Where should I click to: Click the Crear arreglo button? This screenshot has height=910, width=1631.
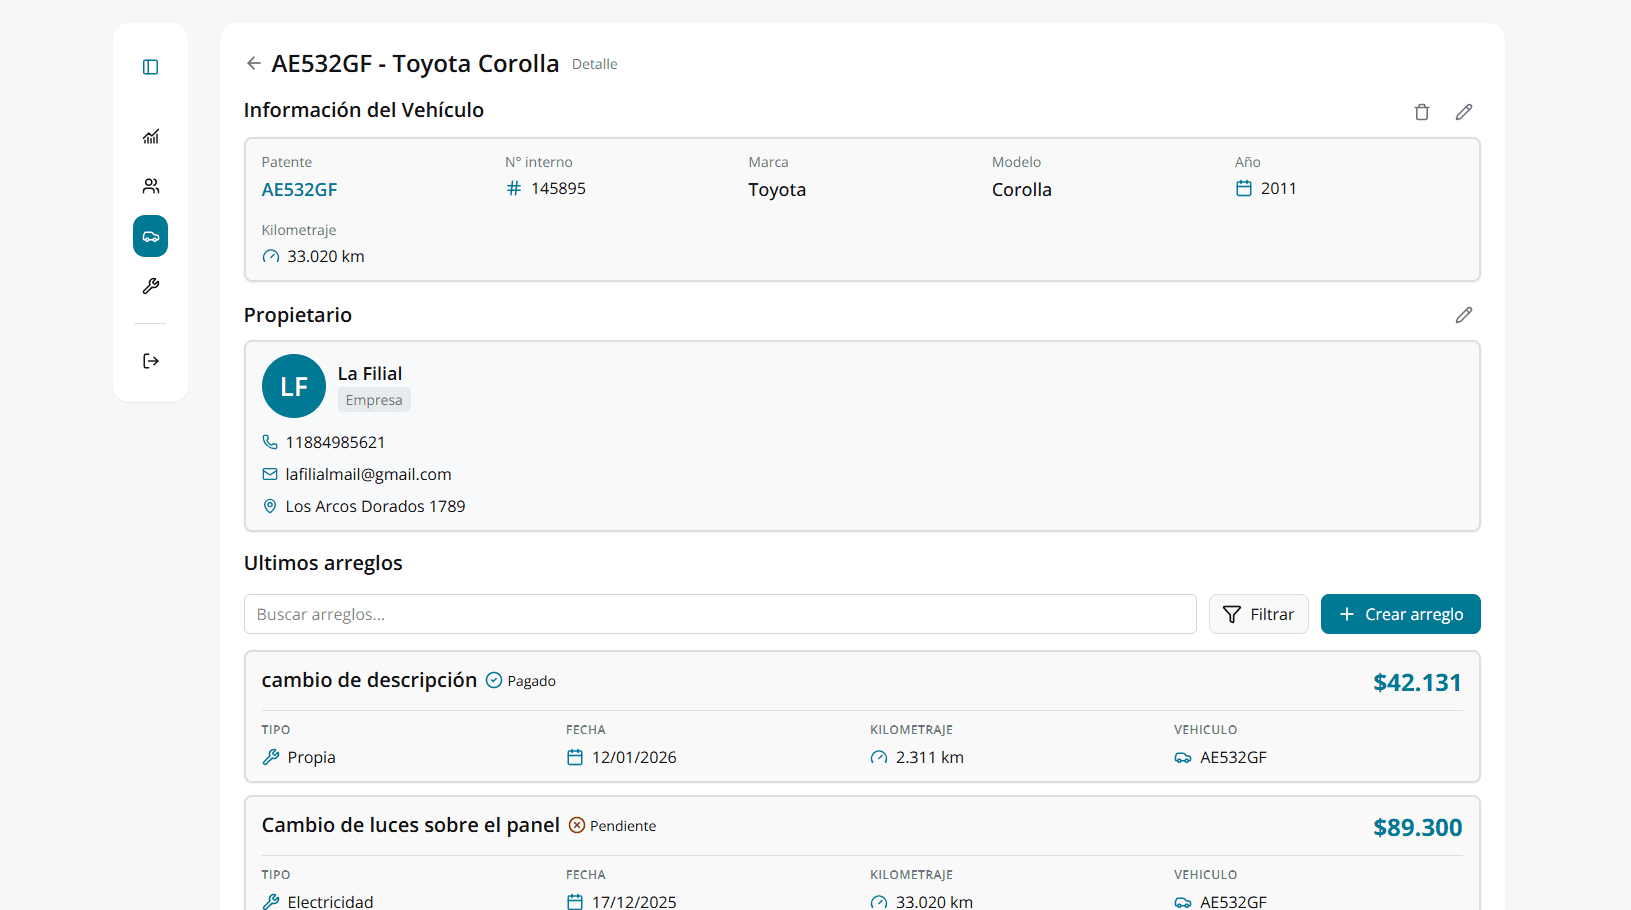tap(1400, 614)
